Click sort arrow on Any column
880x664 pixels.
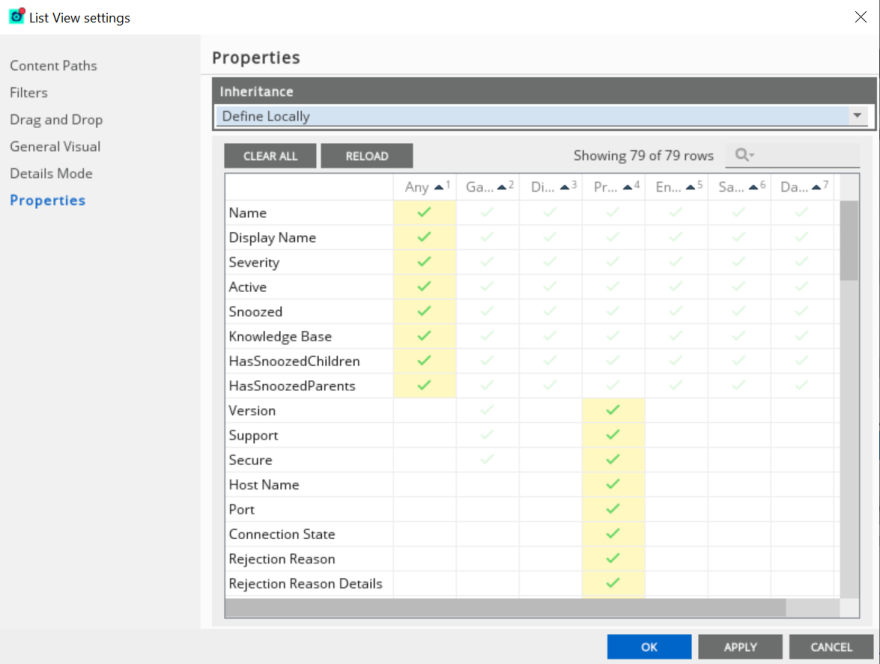pyautogui.click(x=439, y=187)
